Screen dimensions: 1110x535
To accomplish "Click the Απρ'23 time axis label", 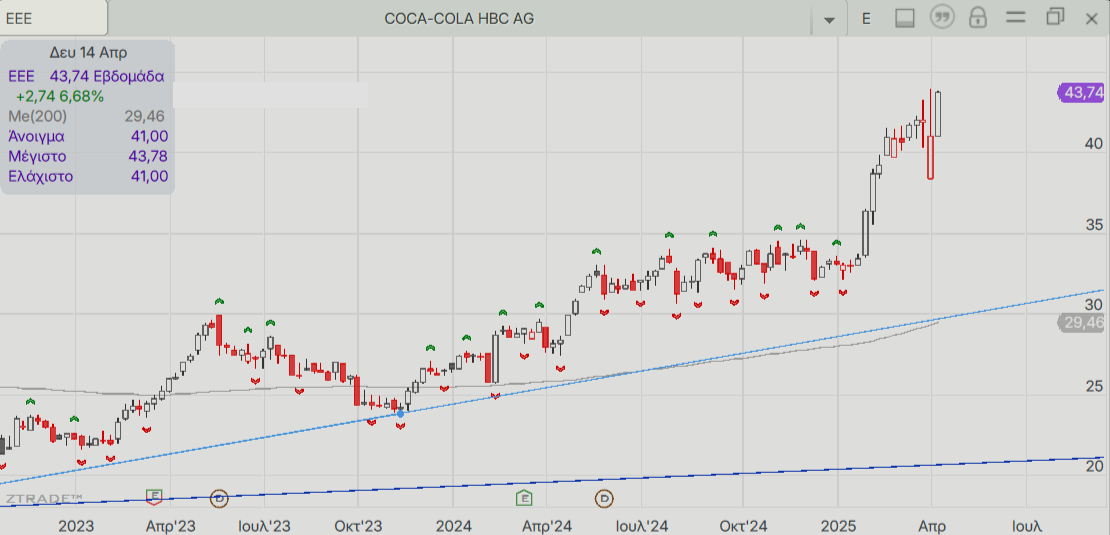I will point(171,527).
